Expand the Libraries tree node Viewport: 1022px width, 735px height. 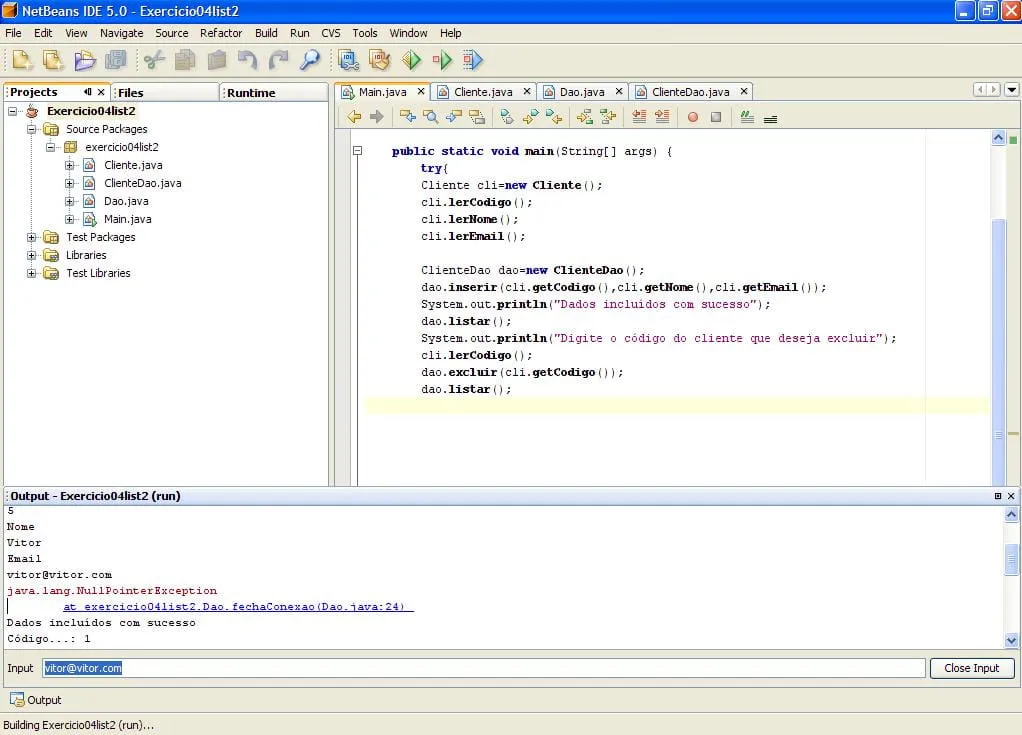point(32,255)
